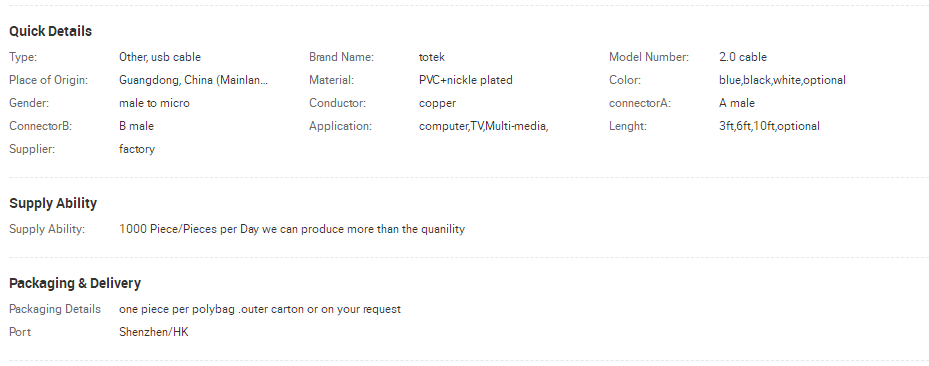
Task: Click the Packaging & Delivery heading
Action: coord(75,283)
